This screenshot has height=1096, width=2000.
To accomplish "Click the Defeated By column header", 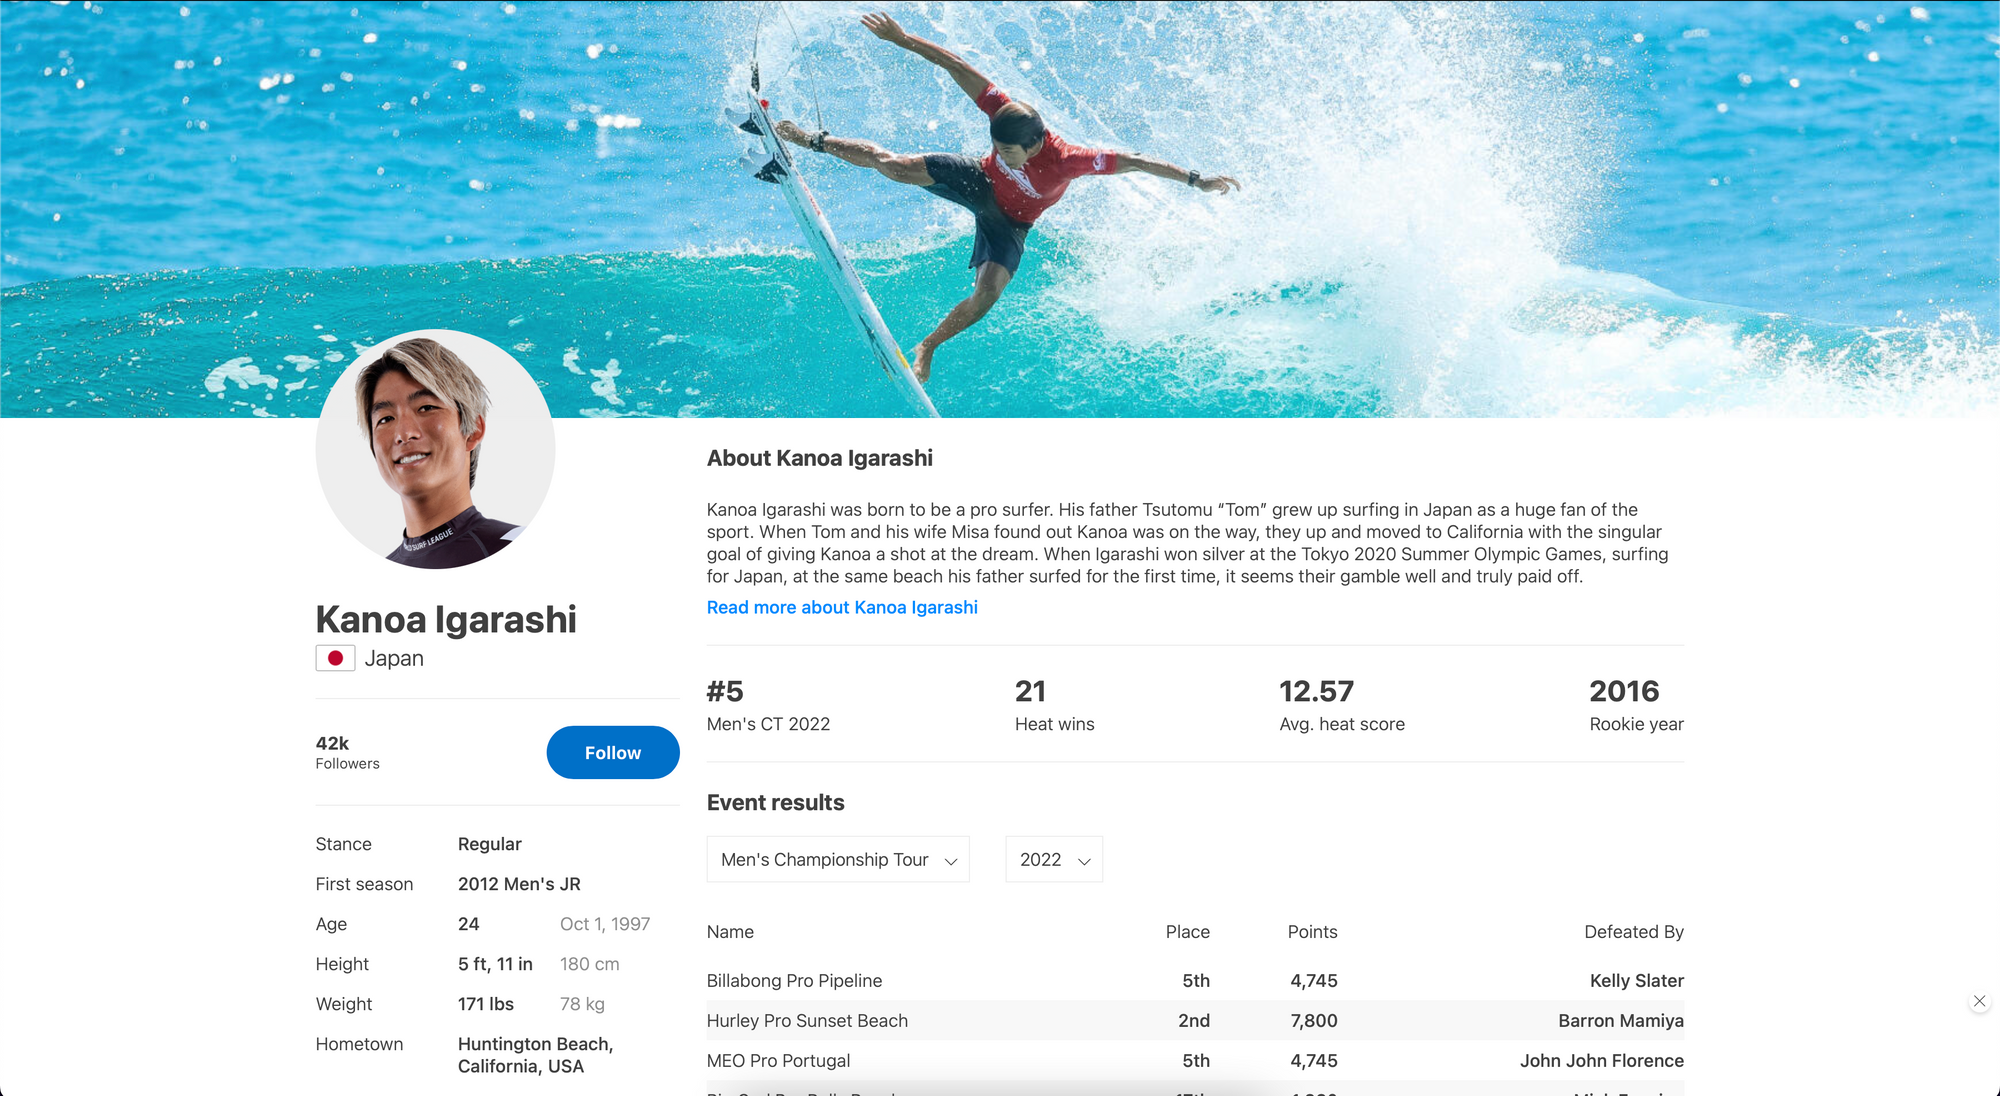I will (1633, 932).
